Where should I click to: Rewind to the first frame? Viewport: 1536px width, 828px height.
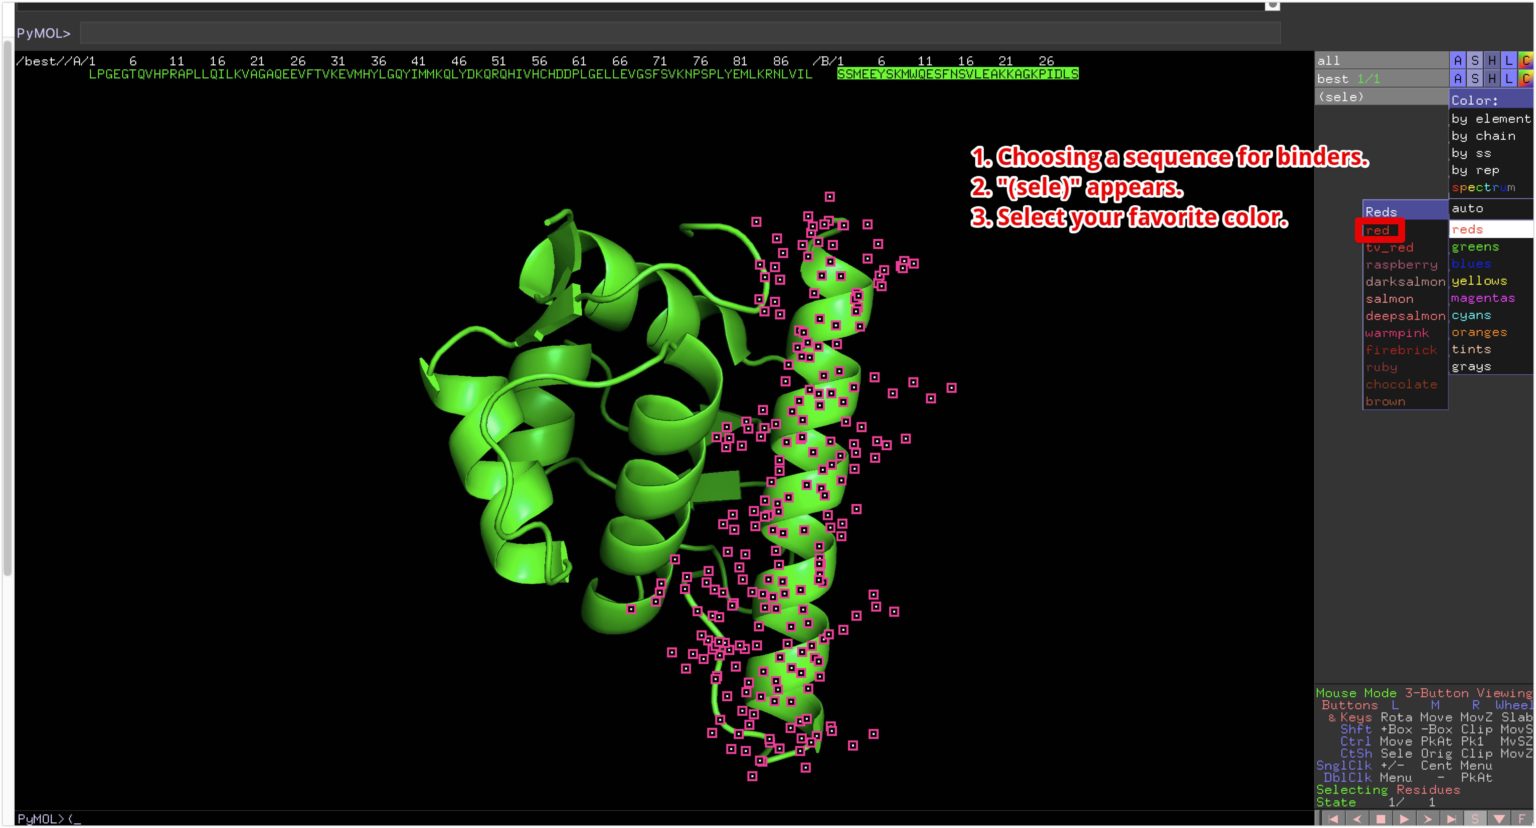(x=1333, y=819)
